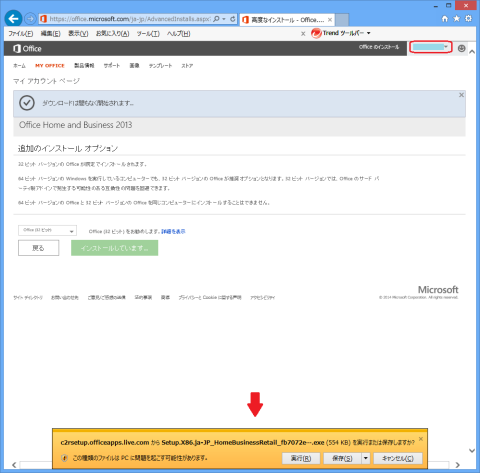The width and height of the screenshot is (480, 473).
Task: Click the Office のインストール header link
Action: (379, 47)
